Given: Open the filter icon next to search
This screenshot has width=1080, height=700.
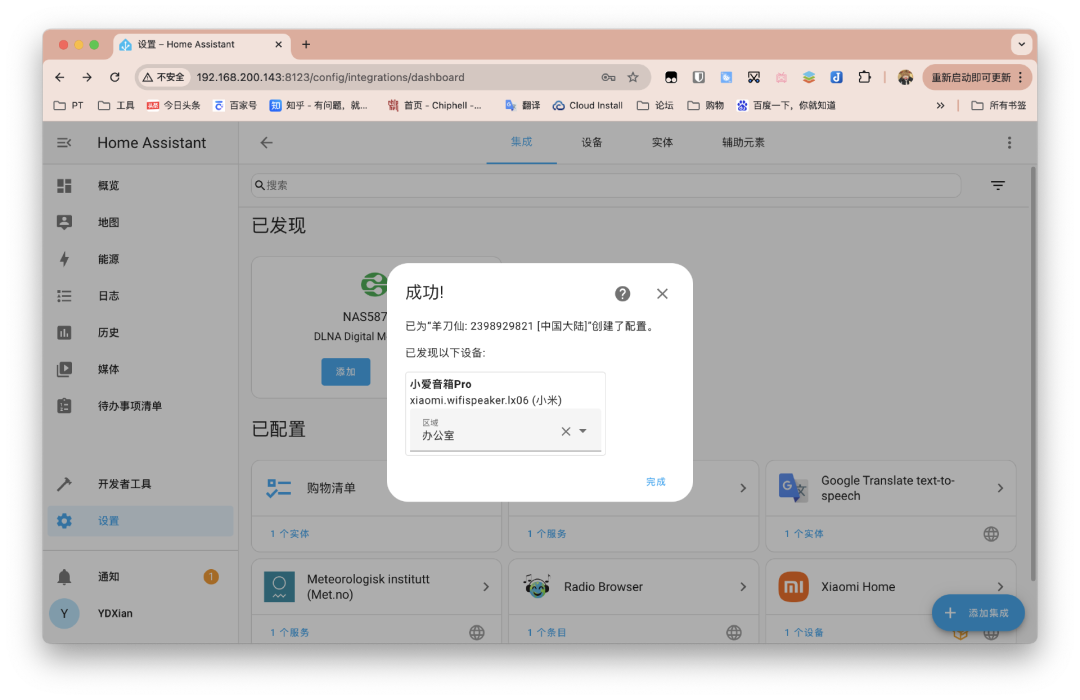Looking at the screenshot, I should pyautogui.click(x=997, y=186).
